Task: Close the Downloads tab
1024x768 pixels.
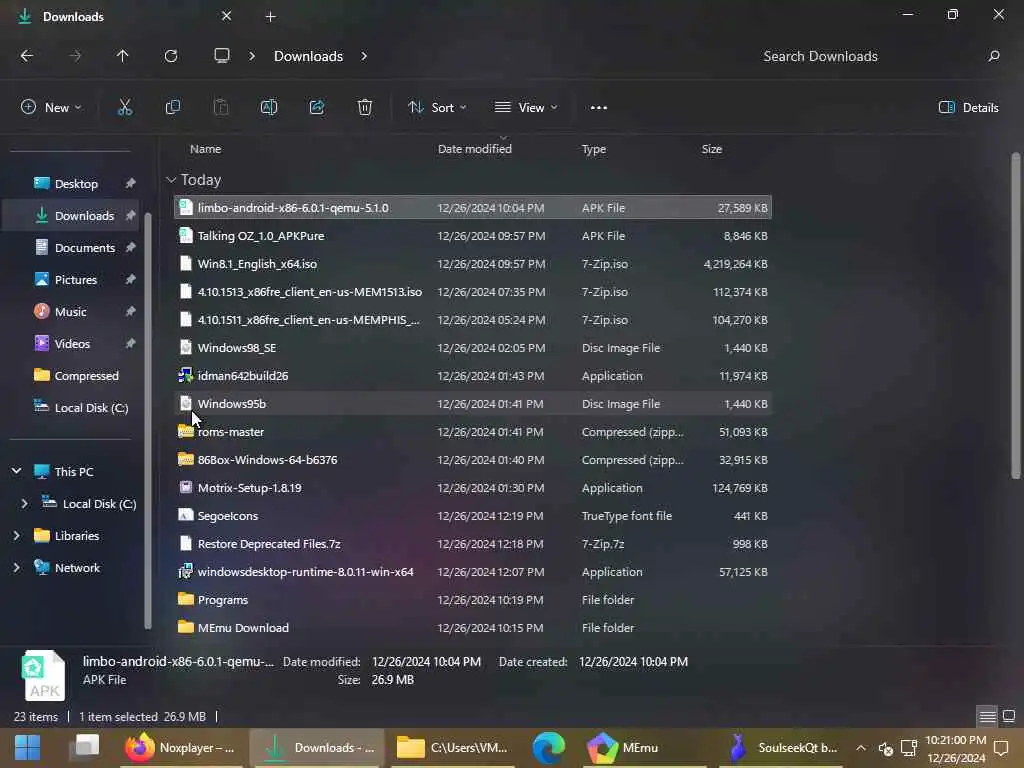Action: click(226, 16)
